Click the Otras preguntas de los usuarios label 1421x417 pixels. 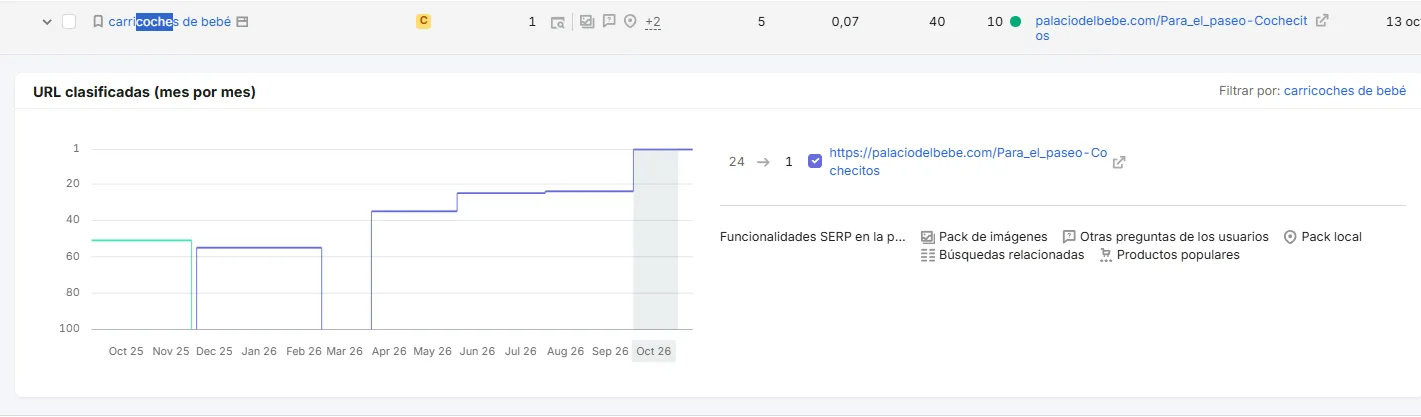tap(1174, 237)
